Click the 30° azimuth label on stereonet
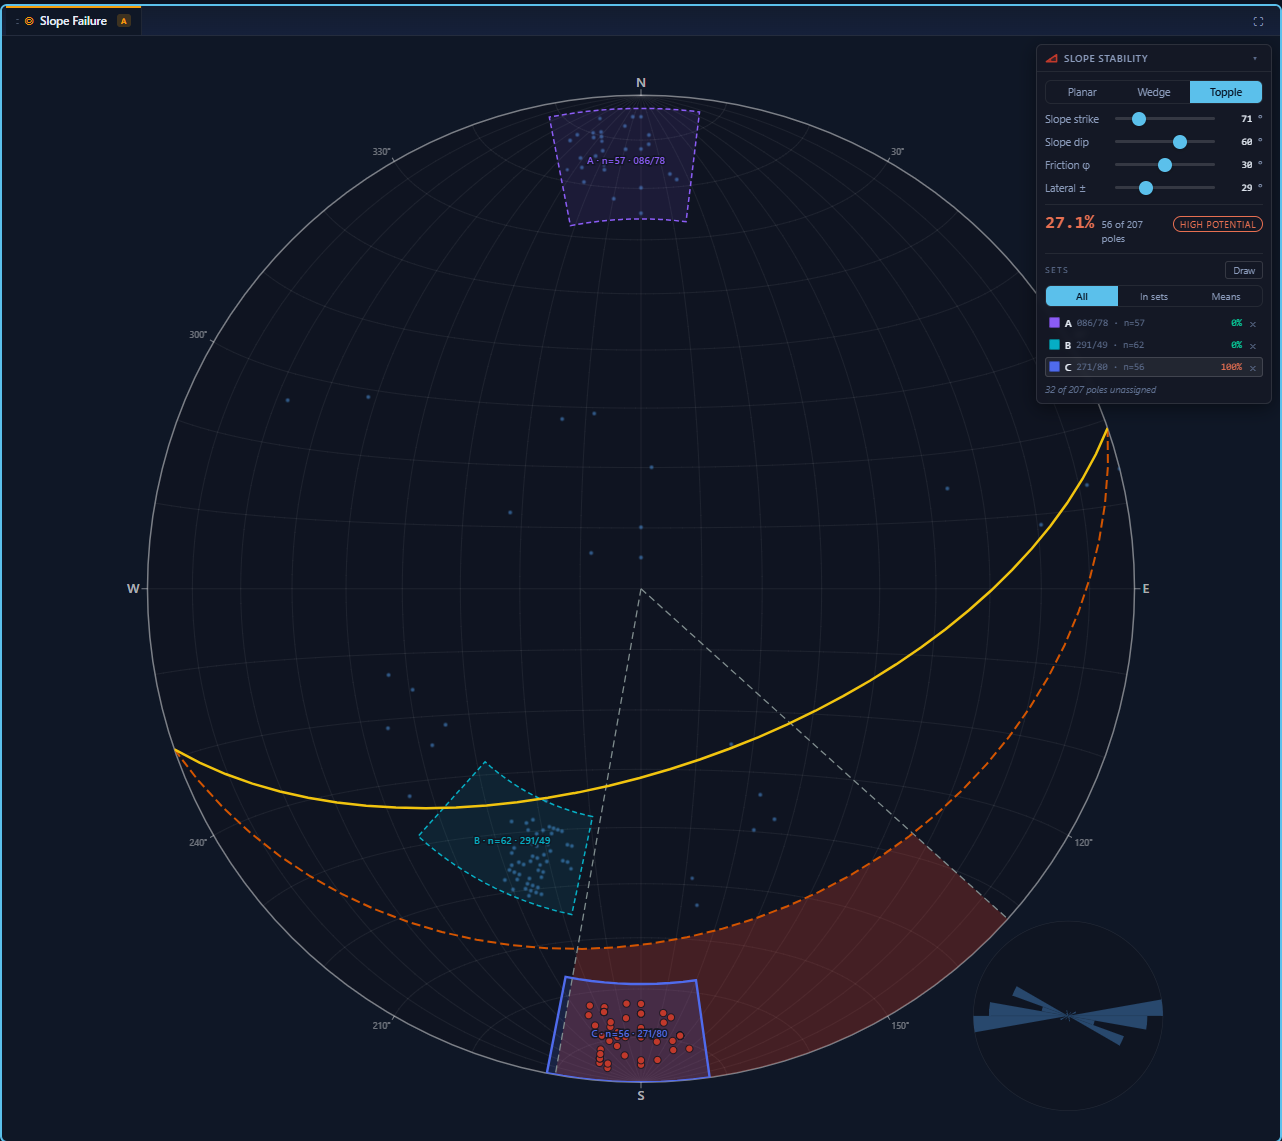This screenshot has height=1141, width=1282. coord(897,152)
